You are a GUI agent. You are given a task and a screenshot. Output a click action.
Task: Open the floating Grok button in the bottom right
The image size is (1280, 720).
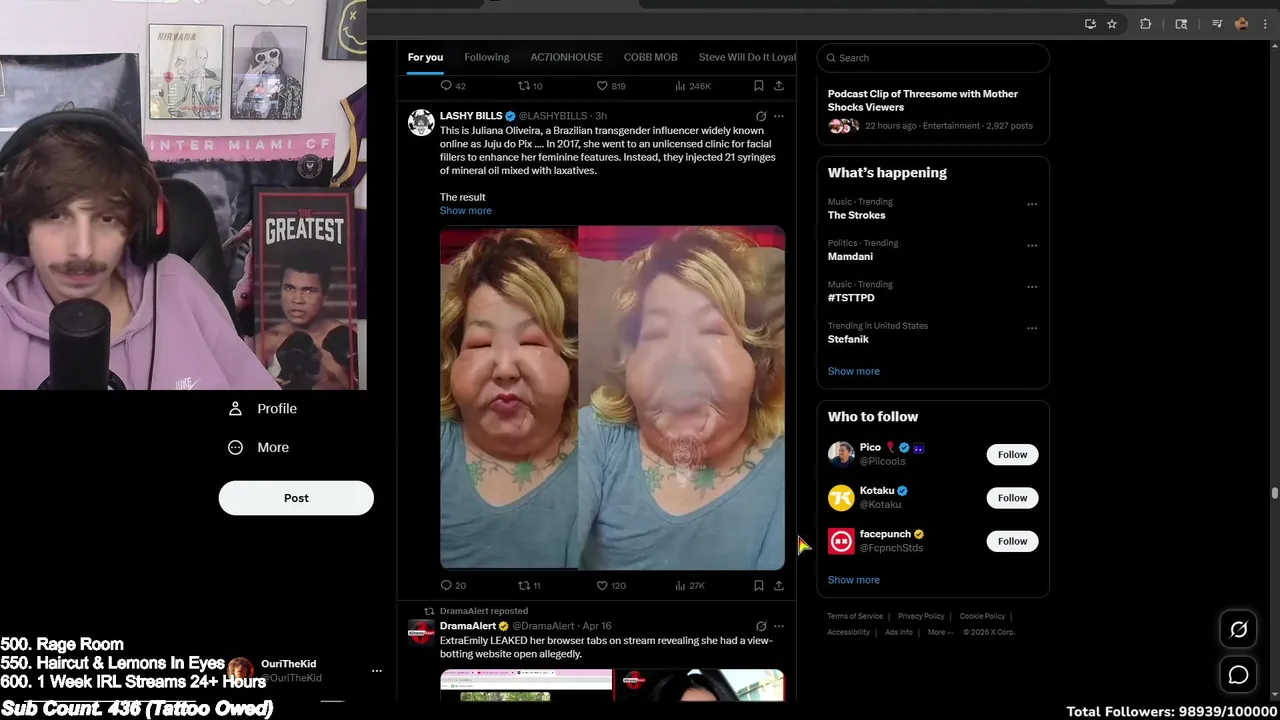pyautogui.click(x=1238, y=630)
